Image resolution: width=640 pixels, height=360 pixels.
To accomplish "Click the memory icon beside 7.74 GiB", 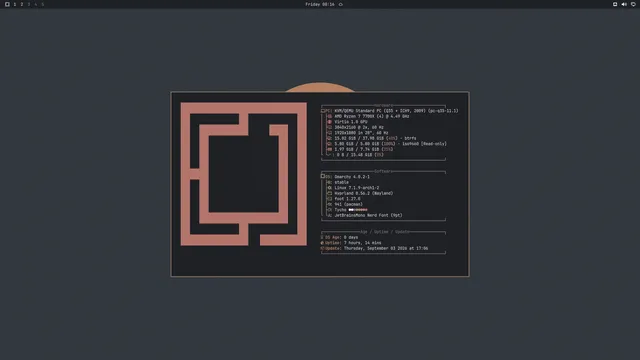I will tap(330, 149).
